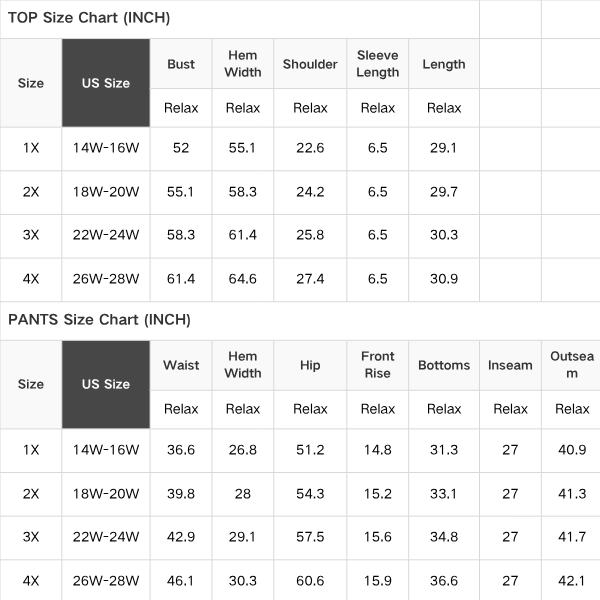This screenshot has width=600, height=600.
Task: Click the hip value 54.3 for 2X
Action: point(310,493)
